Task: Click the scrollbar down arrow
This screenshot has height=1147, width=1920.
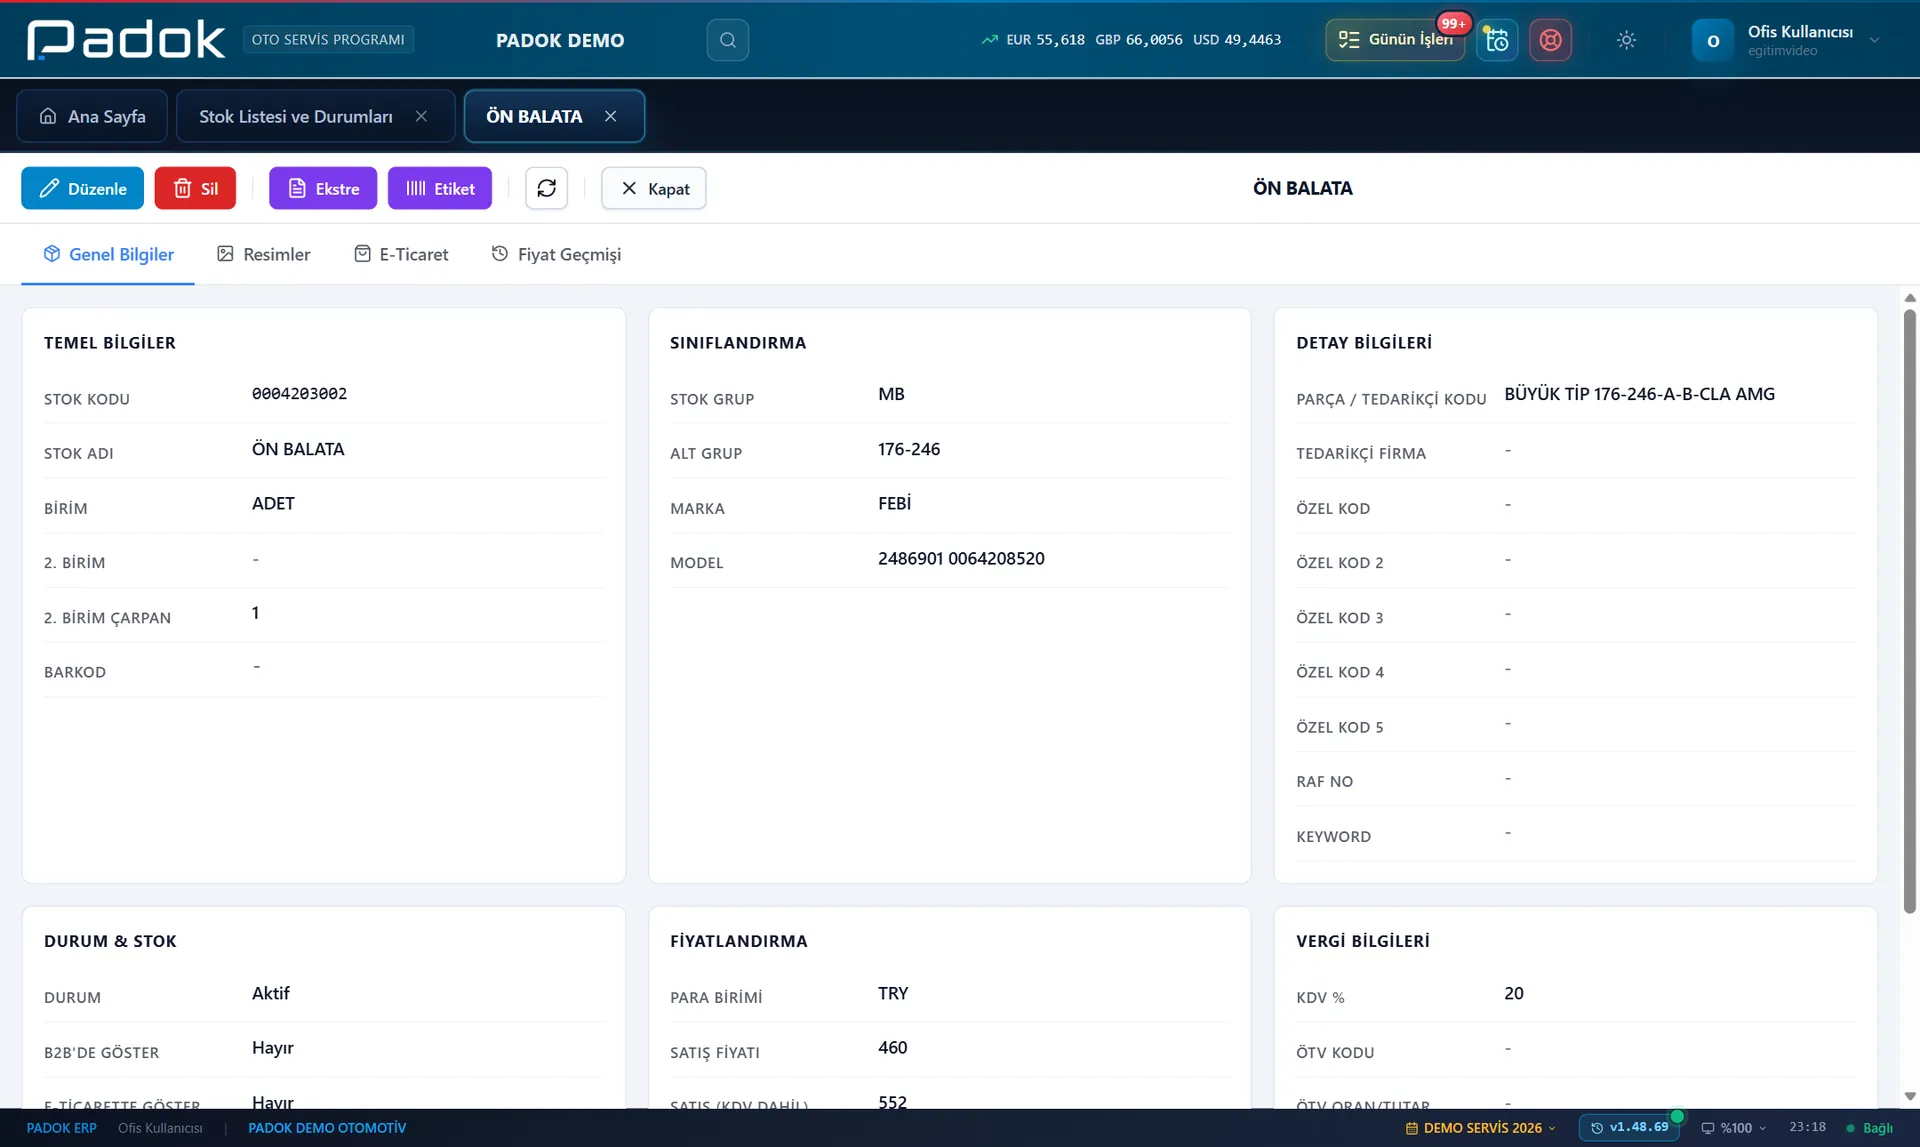Action: tap(1909, 1096)
